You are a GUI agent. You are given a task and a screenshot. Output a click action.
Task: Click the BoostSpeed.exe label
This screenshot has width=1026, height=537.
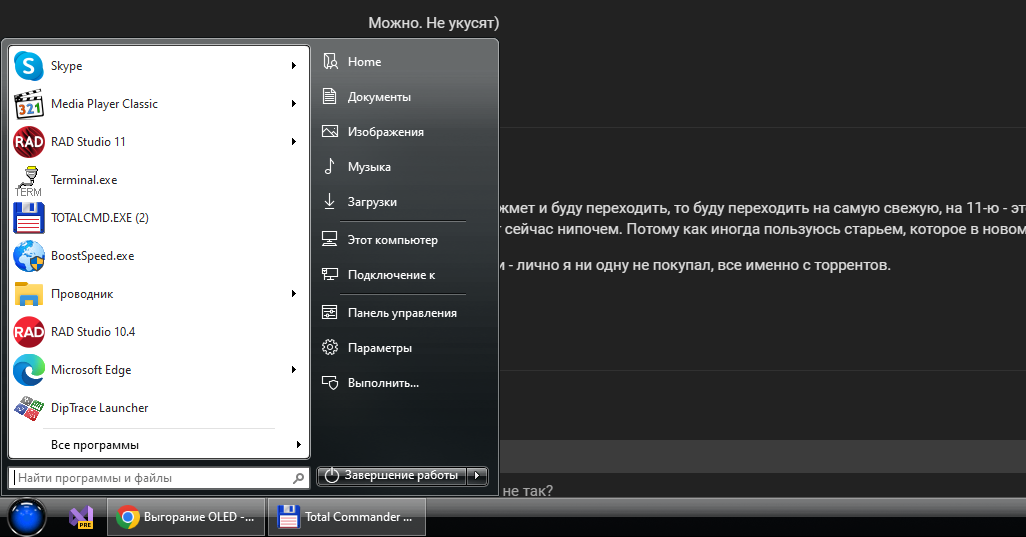[93, 256]
